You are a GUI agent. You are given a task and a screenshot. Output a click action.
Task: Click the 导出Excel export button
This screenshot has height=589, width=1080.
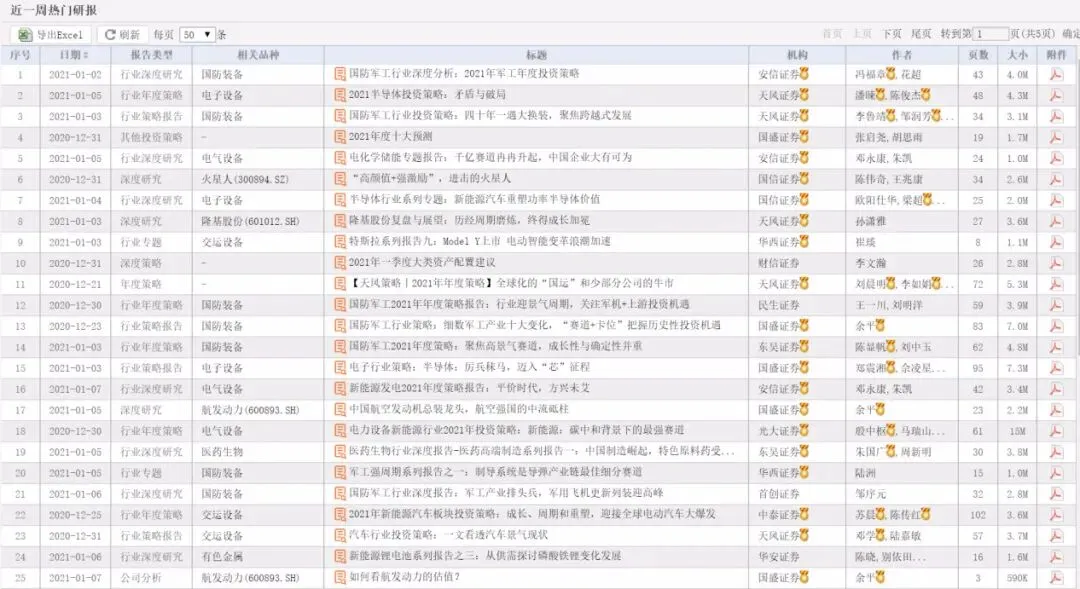pyautogui.click(x=52, y=34)
